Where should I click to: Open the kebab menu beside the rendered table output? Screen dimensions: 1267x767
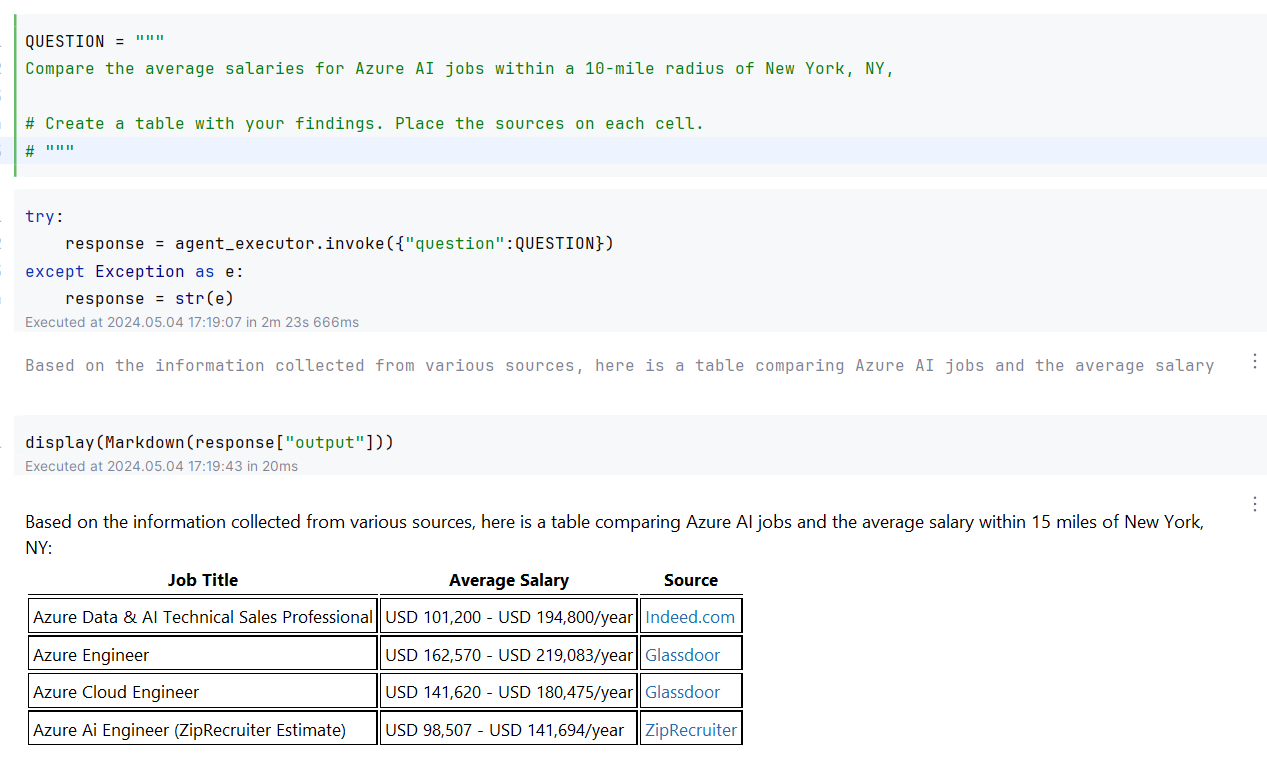click(x=1254, y=504)
